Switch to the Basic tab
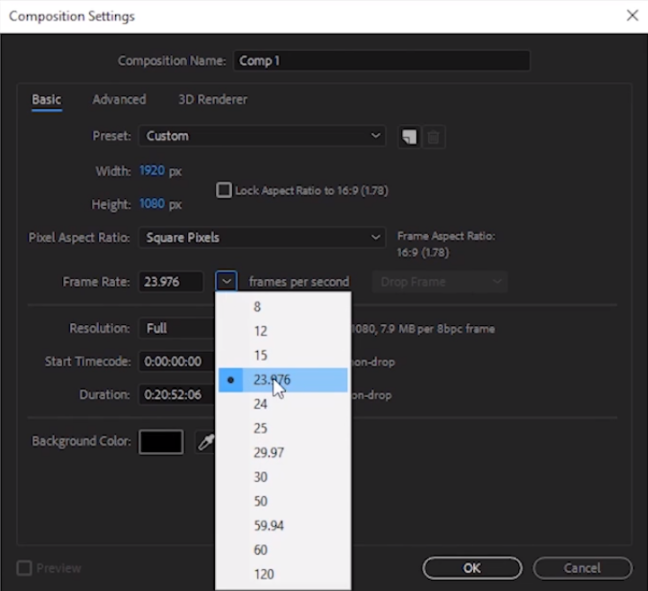Screen dimensions: 648x591 coord(47,100)
